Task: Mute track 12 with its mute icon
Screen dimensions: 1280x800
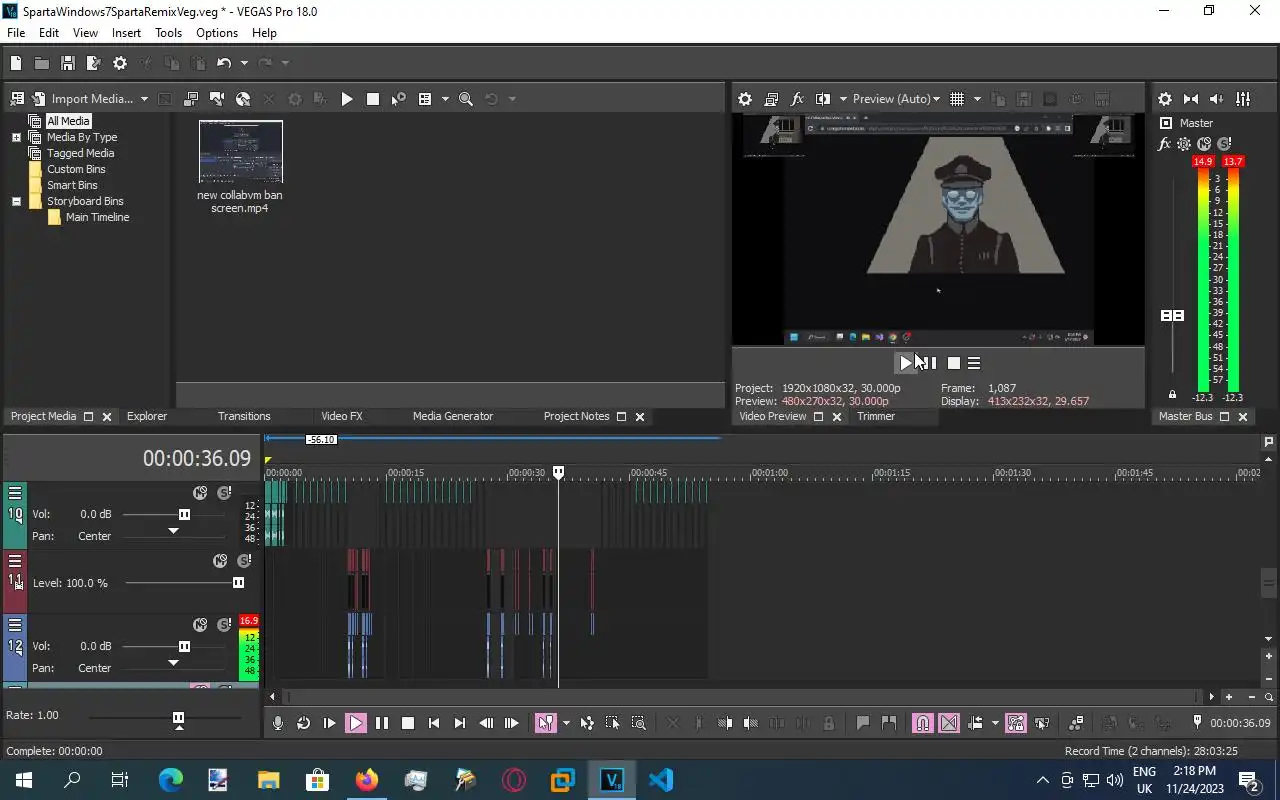Action: coord(200,625)
